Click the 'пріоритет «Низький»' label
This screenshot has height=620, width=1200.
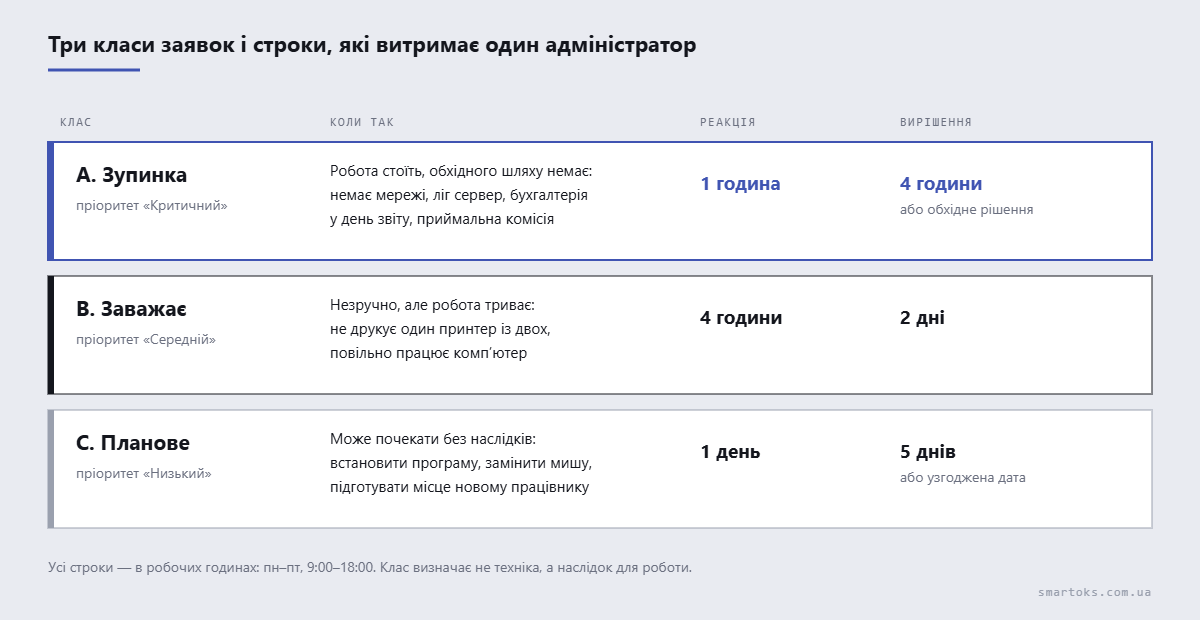(x=144, y=473)
